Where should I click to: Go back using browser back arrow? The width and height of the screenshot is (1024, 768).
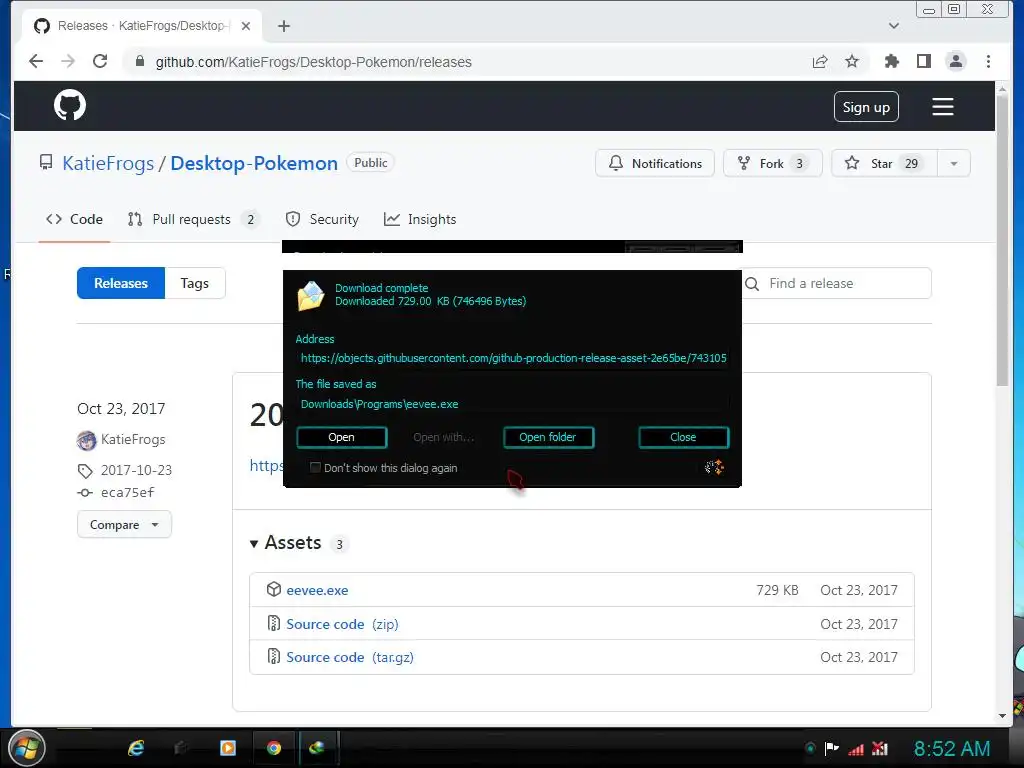coord(36,61)
